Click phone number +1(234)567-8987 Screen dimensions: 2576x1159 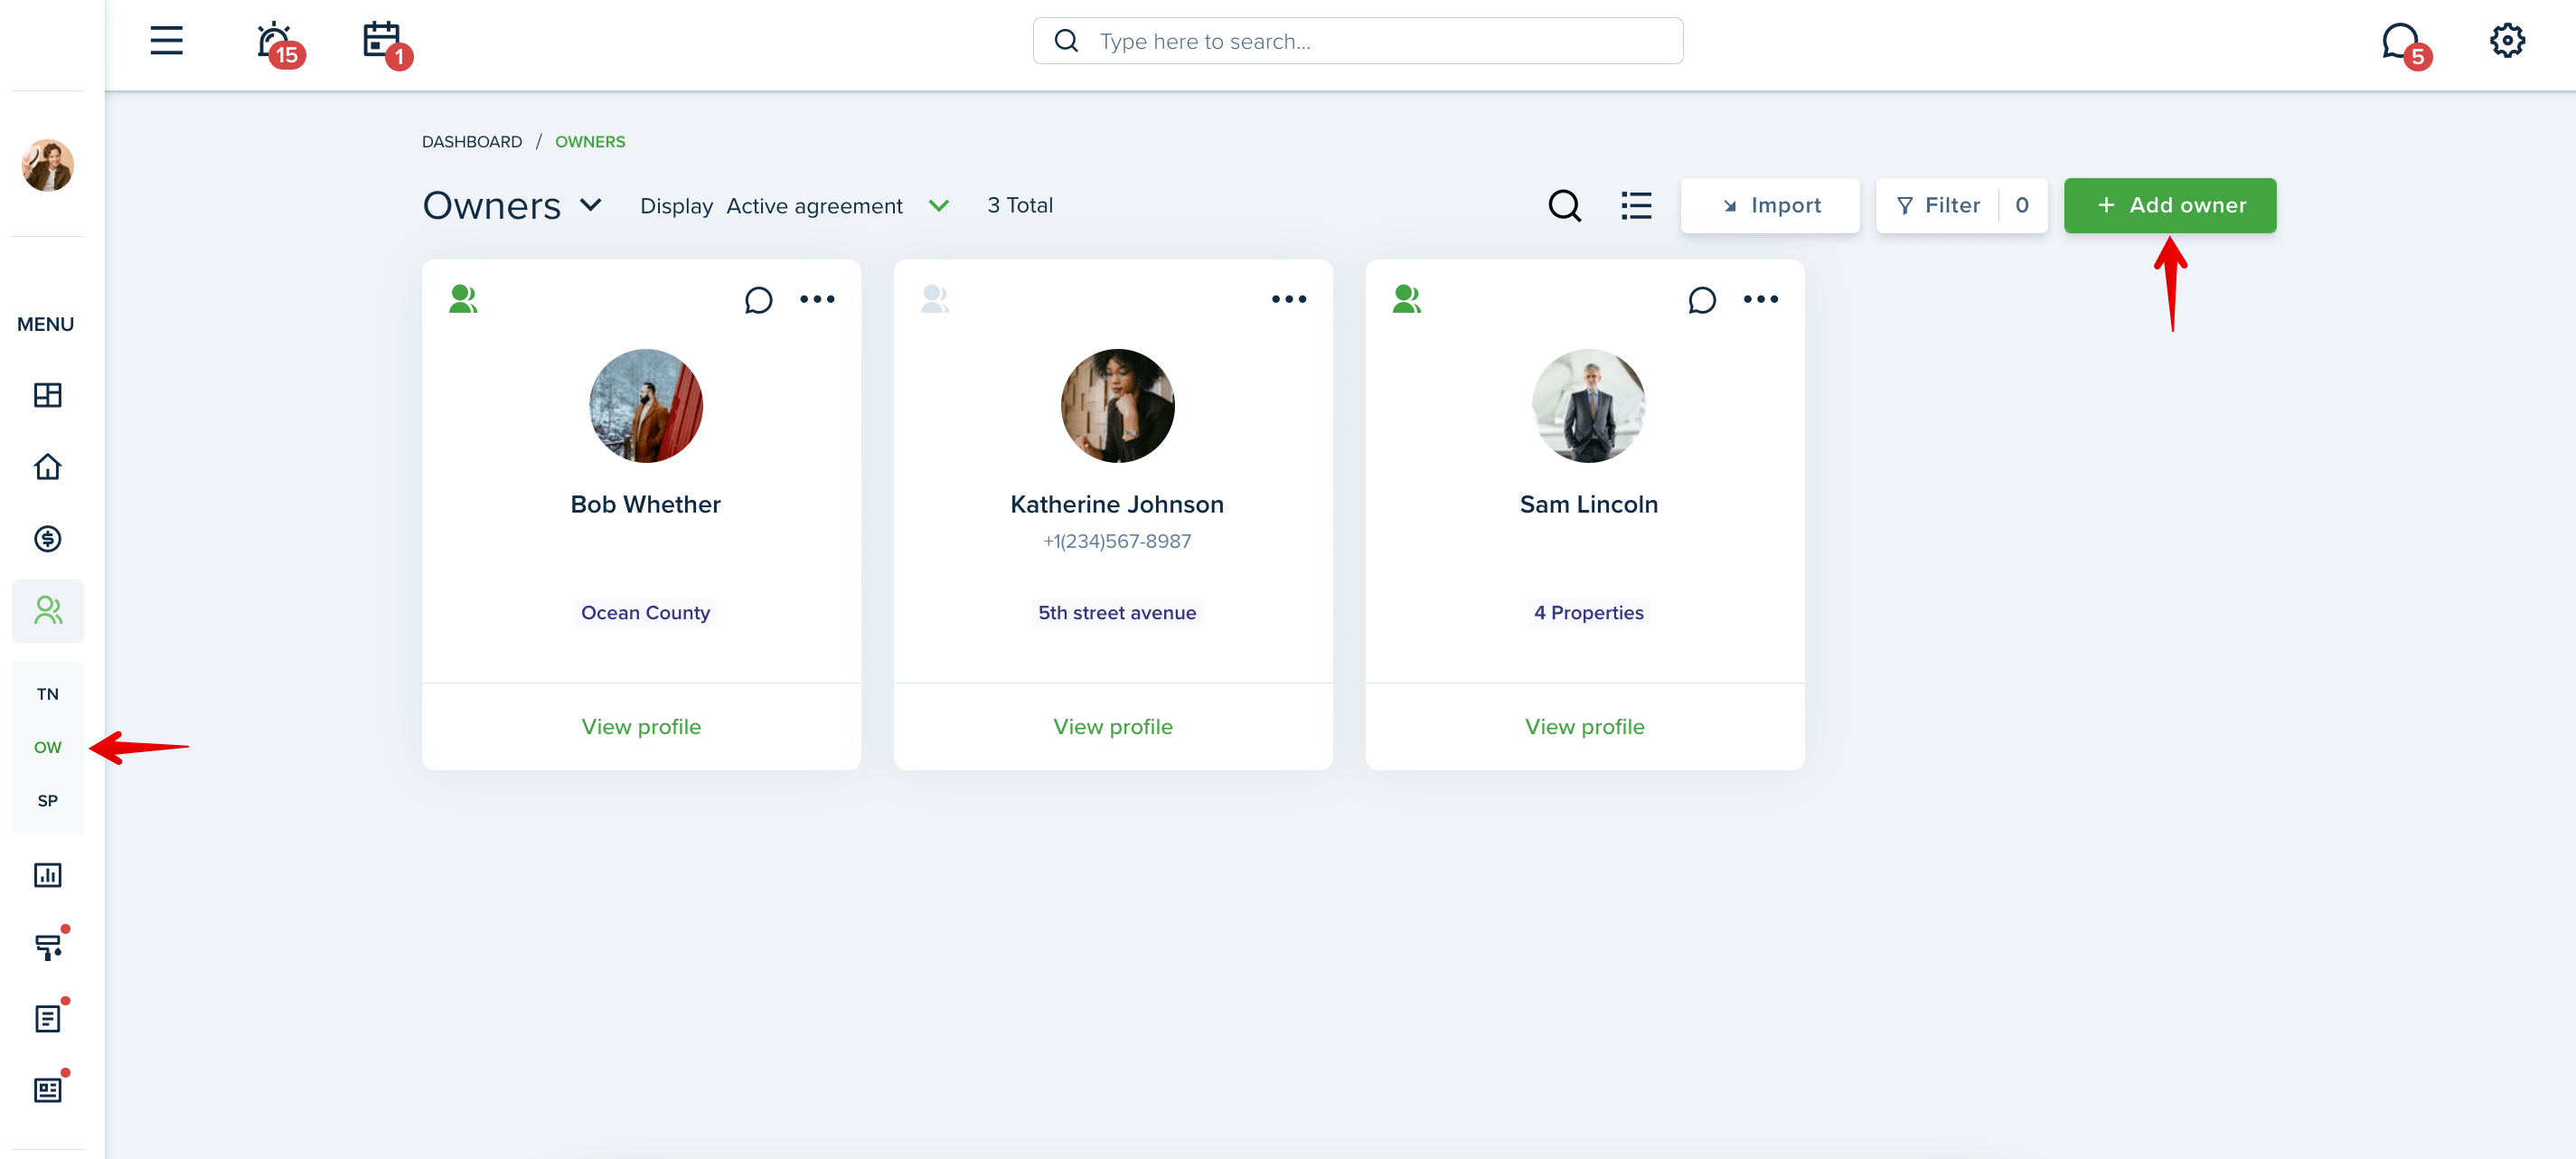pyautogui.click(x=1117, y=542)
